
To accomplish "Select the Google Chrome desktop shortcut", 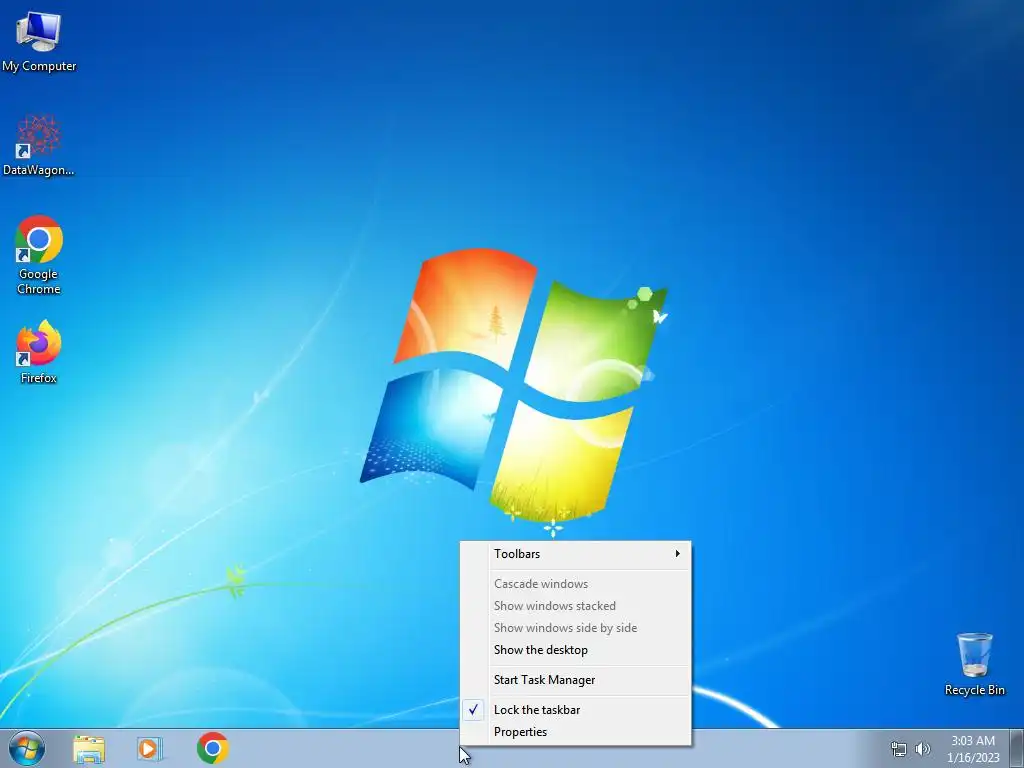I will coord(39,255).
